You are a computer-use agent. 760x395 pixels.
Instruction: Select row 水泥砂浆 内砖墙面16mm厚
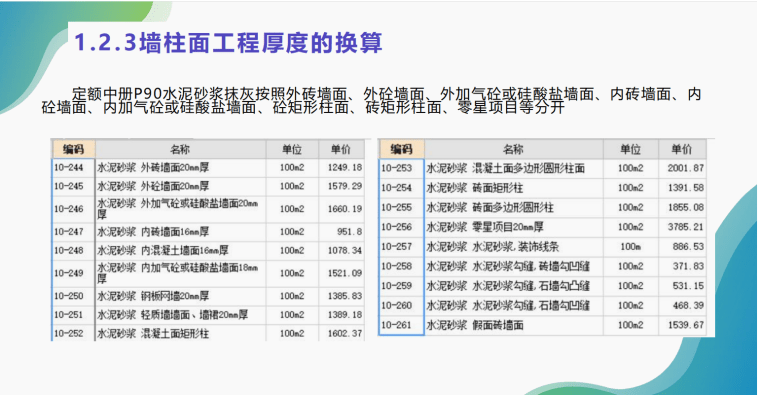(x=208, y=232)
